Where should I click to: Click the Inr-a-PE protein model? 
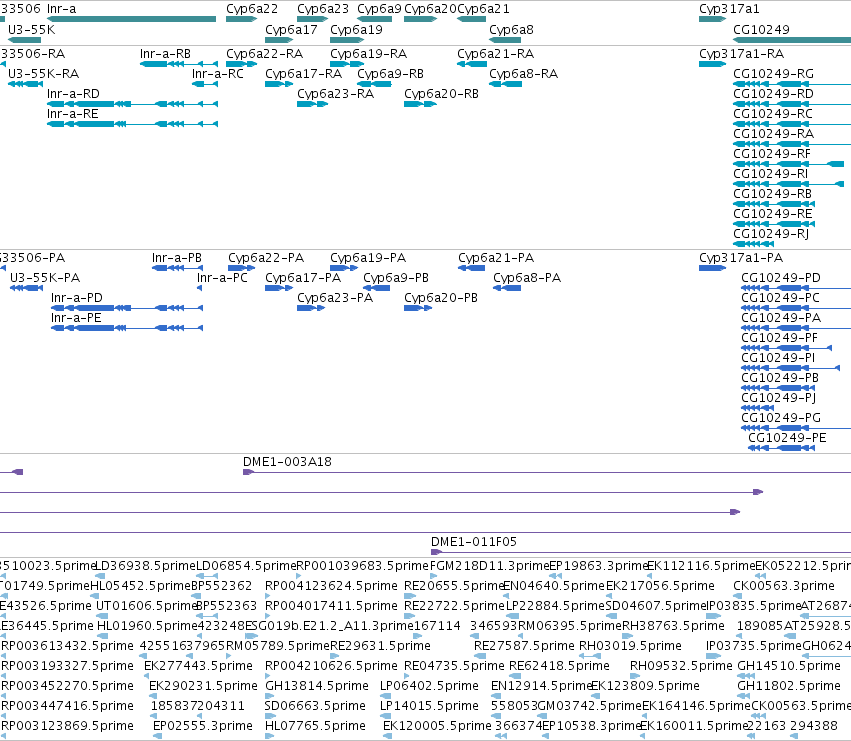coord(127,328)
